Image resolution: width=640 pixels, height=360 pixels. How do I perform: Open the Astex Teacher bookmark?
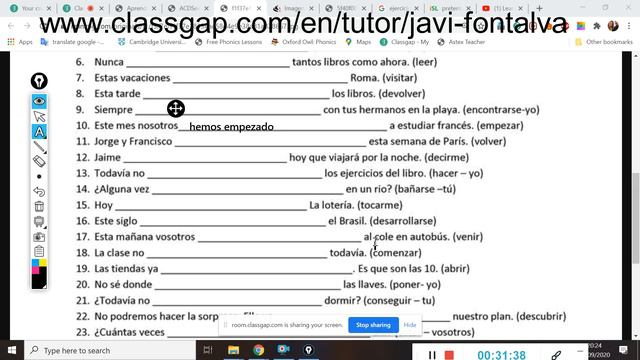[x=461, y=42]
